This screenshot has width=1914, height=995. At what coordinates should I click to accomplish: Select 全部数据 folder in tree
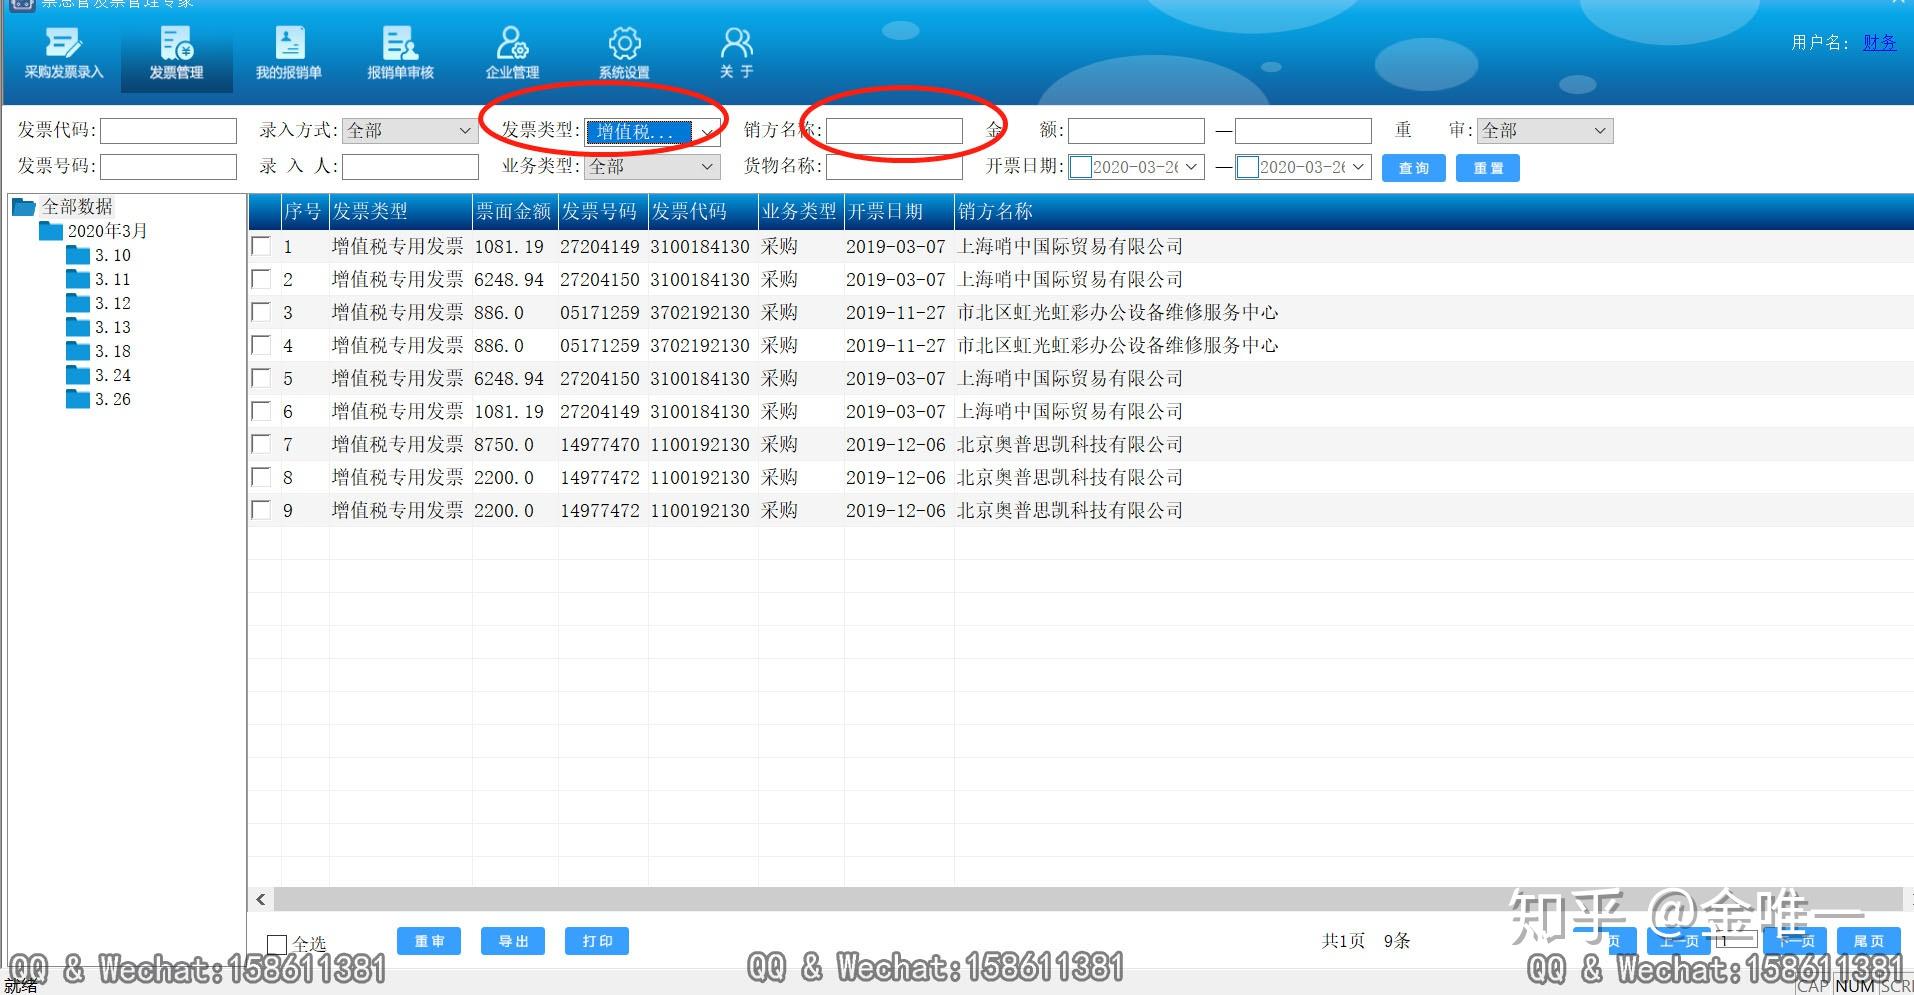click(x=64, y=207)
